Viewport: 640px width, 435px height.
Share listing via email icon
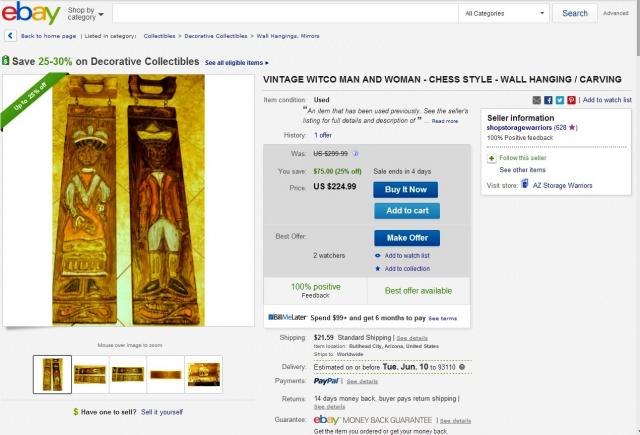coord(537,100)
